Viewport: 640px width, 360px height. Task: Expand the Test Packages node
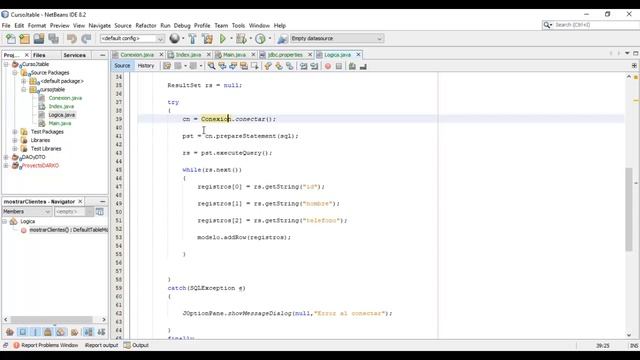pyautogui.click(x=15, y=132)
